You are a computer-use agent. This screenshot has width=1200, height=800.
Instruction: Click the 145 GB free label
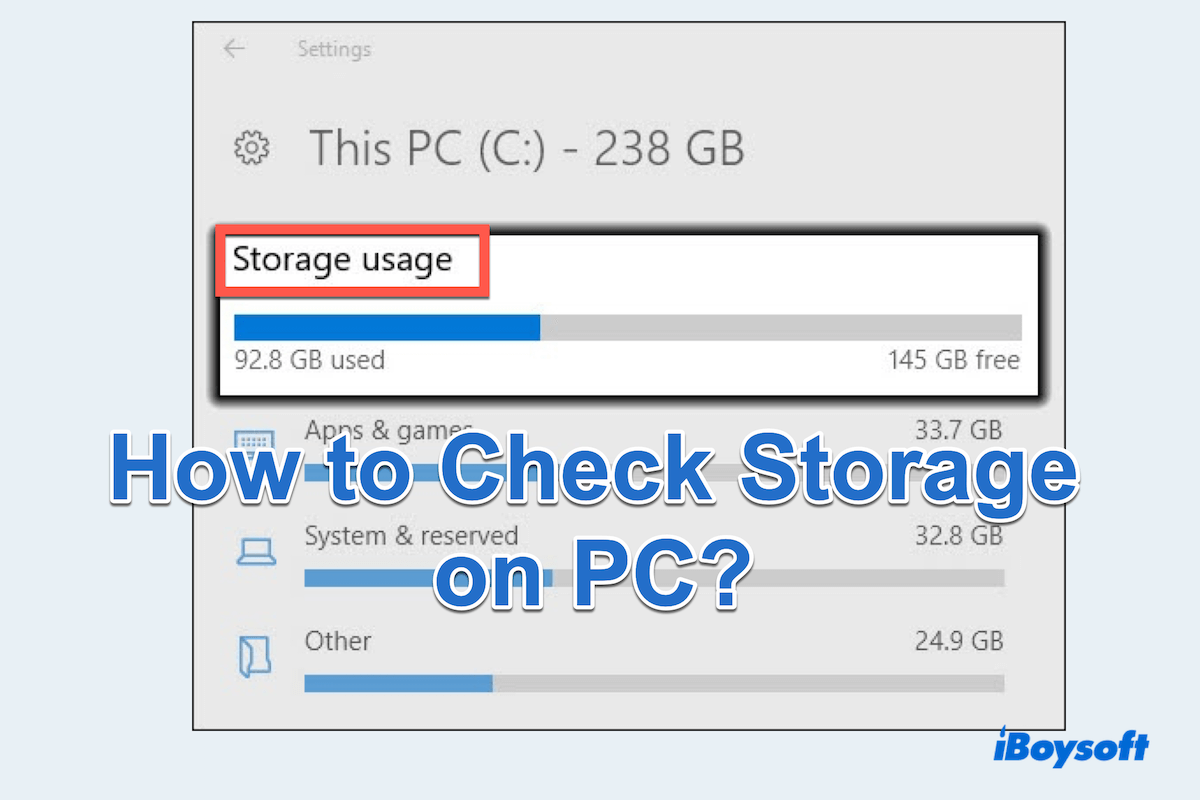[954, 360]
